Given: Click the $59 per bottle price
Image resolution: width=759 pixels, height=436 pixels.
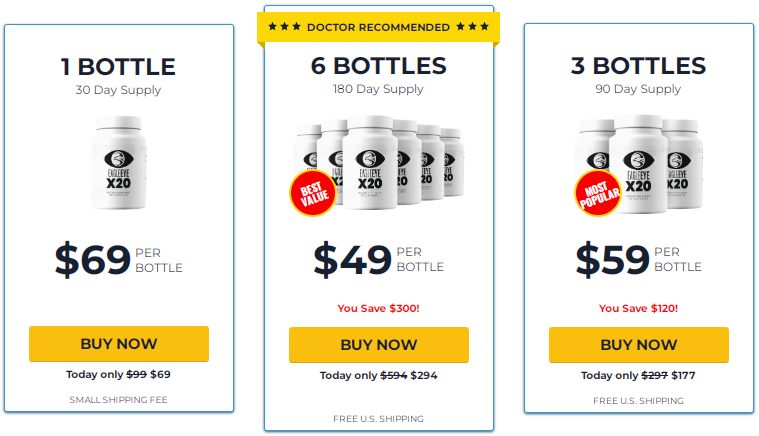Looking at the screenshot, I should coord(638,259).
